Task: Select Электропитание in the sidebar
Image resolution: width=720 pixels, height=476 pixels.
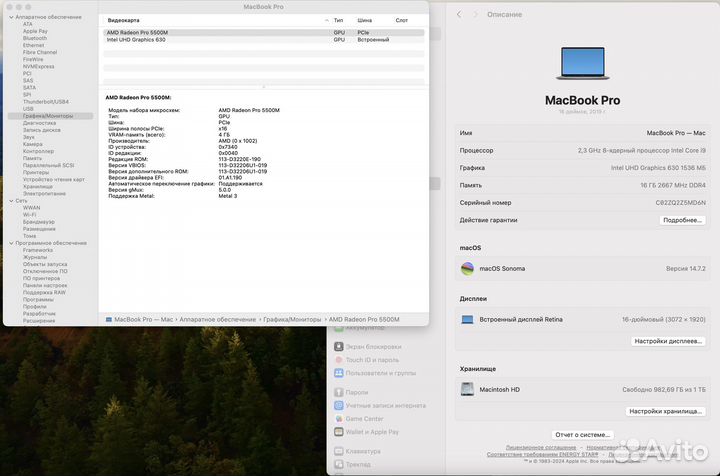Action: [x=44, y=194]
